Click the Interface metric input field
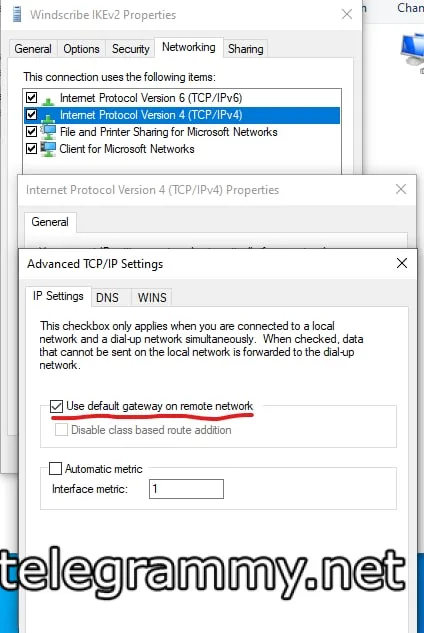 186,489
